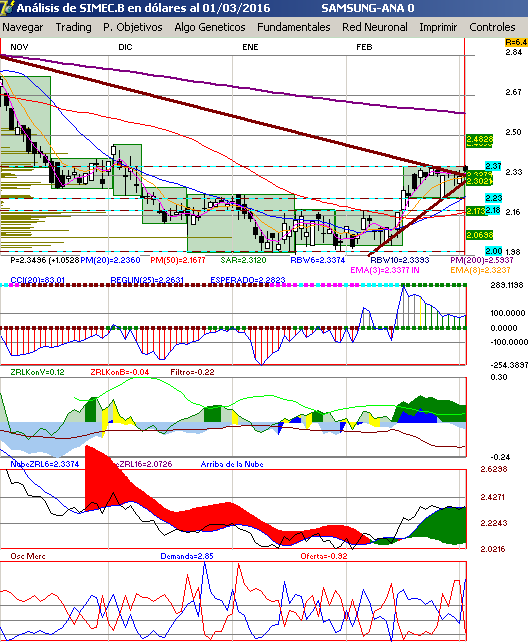528x642 pixels.
Task: Open the Red Neuronal menu
Action: click(375, 27)
